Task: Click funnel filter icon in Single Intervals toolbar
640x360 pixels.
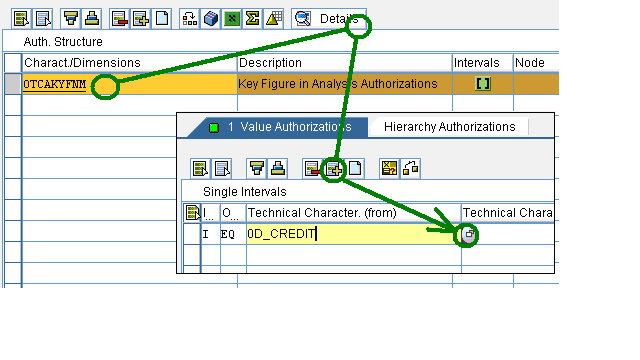Action: [x=257, y=168]
